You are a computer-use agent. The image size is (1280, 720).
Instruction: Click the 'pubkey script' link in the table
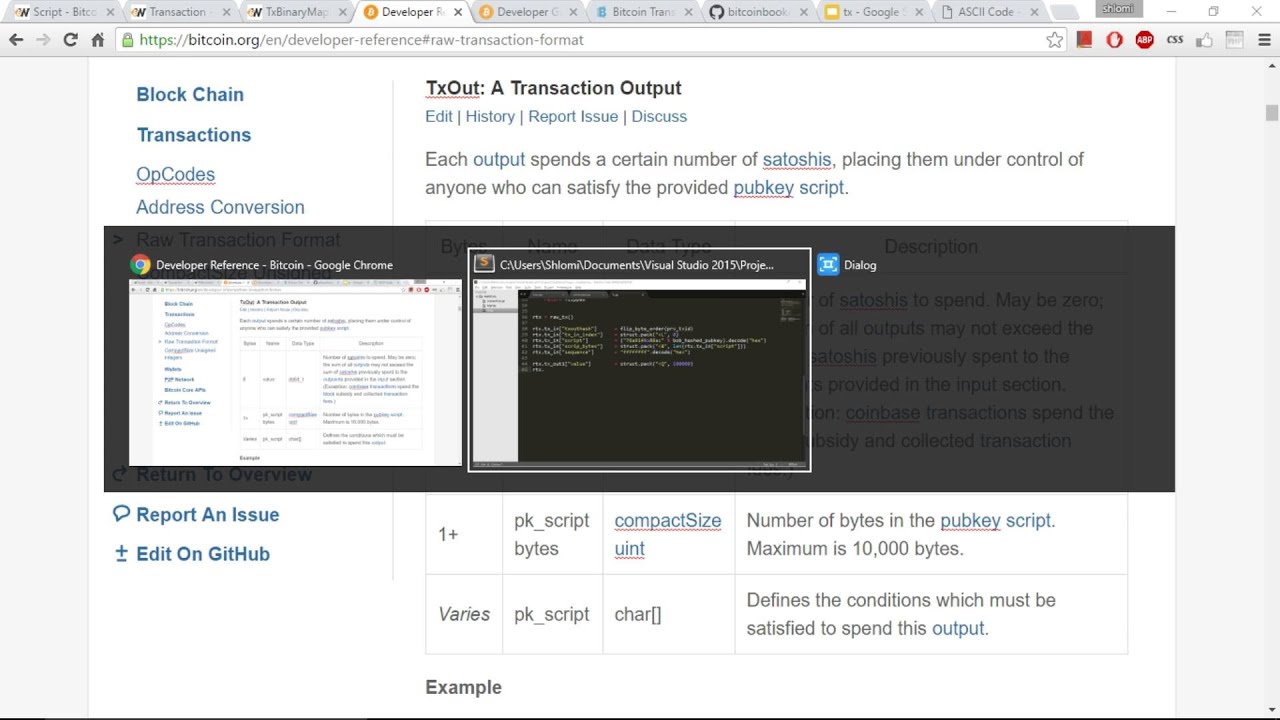pyautogui.click(x=995, y=520)
